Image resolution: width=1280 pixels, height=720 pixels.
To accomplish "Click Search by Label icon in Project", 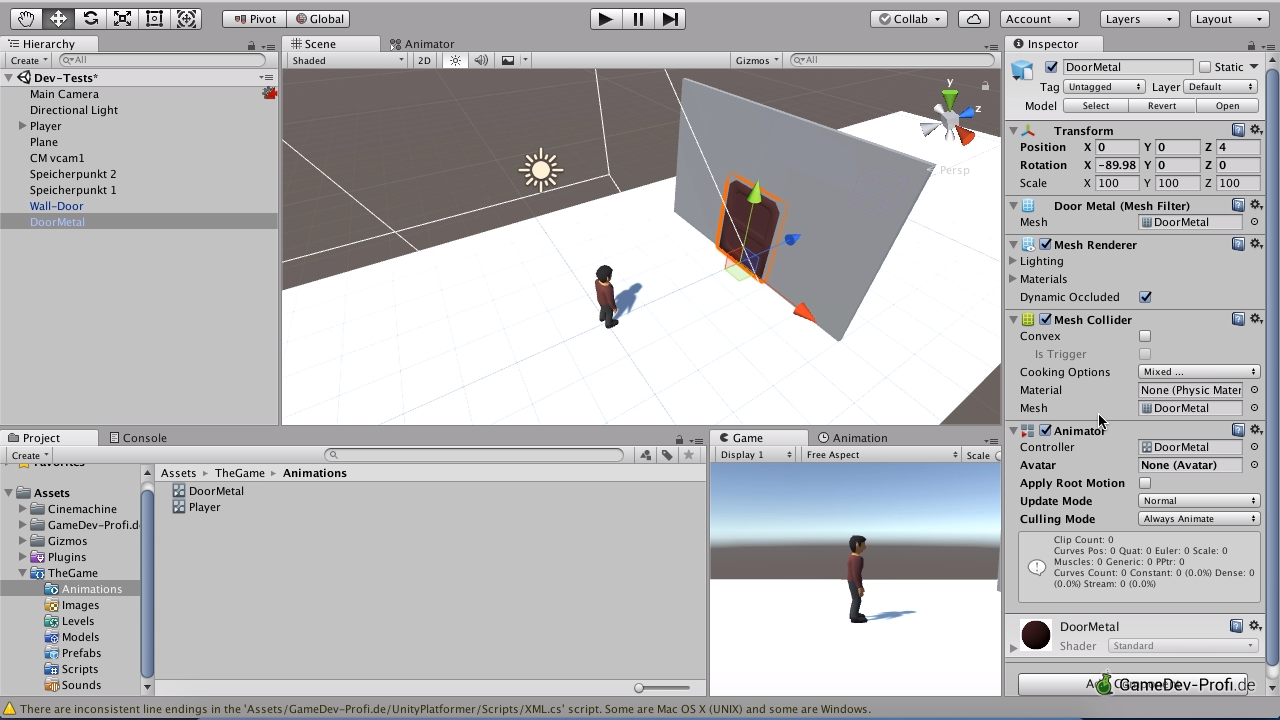I will 666,455.
